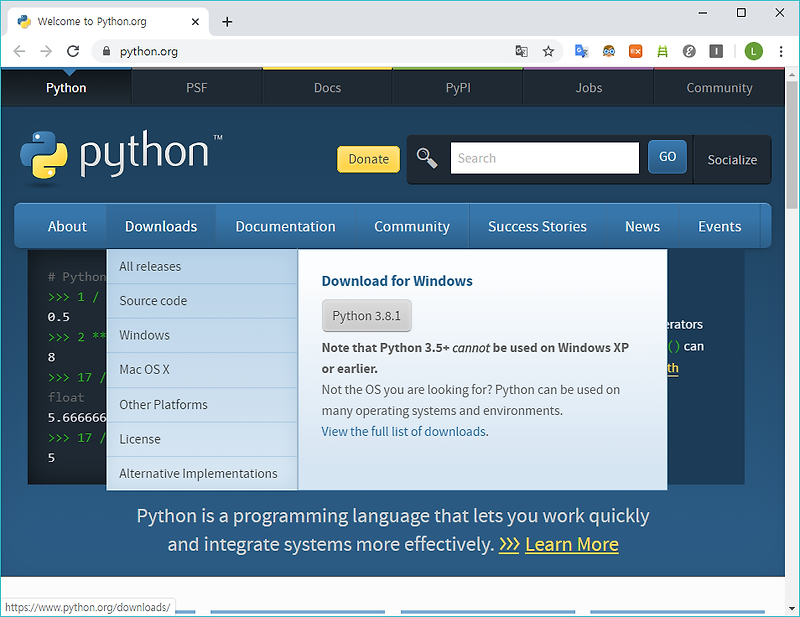Choose Mac OS X from Downloads menu
800x617 pixels.
[x=202, y=369]
